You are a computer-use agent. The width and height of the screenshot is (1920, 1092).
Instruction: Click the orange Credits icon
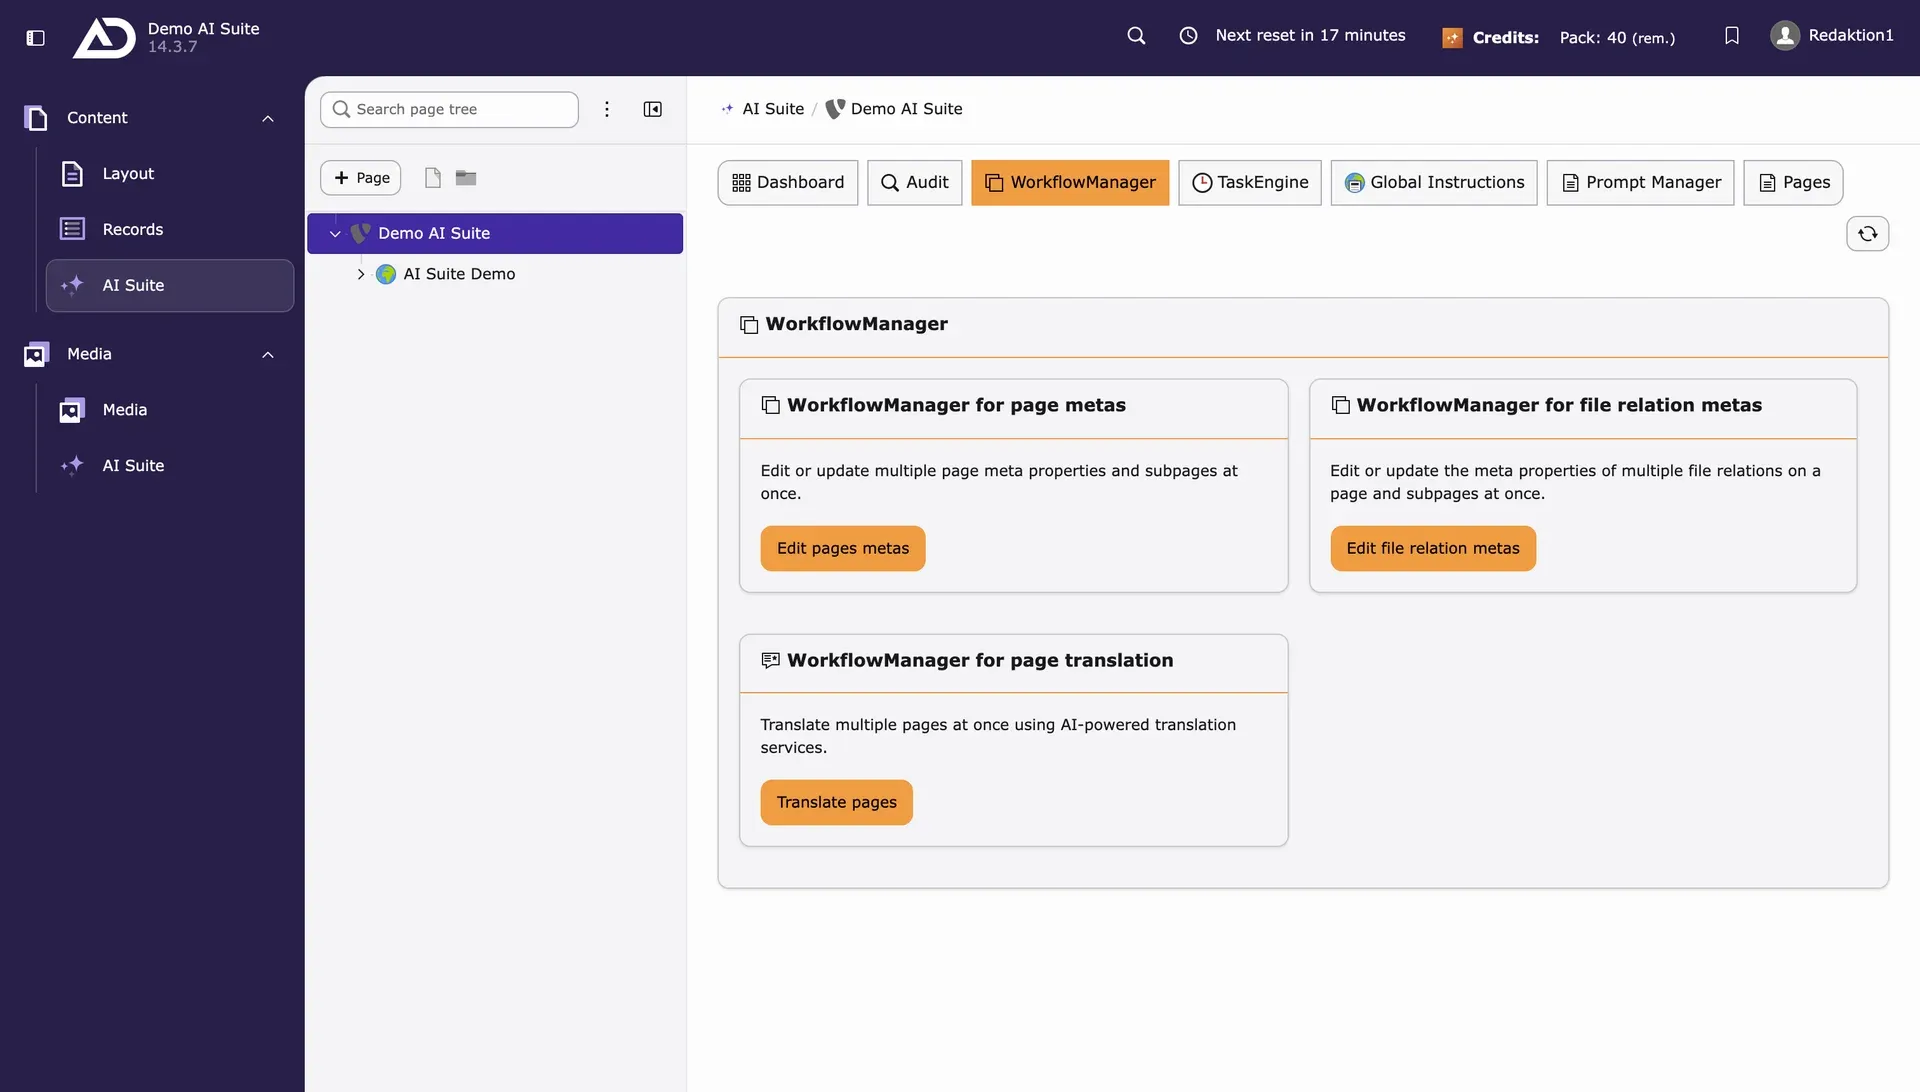pyautogui.click(x=1452, y=38)
